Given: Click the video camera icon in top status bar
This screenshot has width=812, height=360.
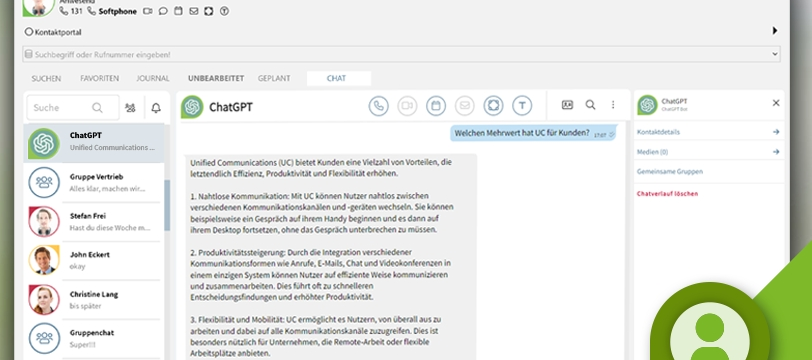Looking at the screenshot, I should pos(148,11).
